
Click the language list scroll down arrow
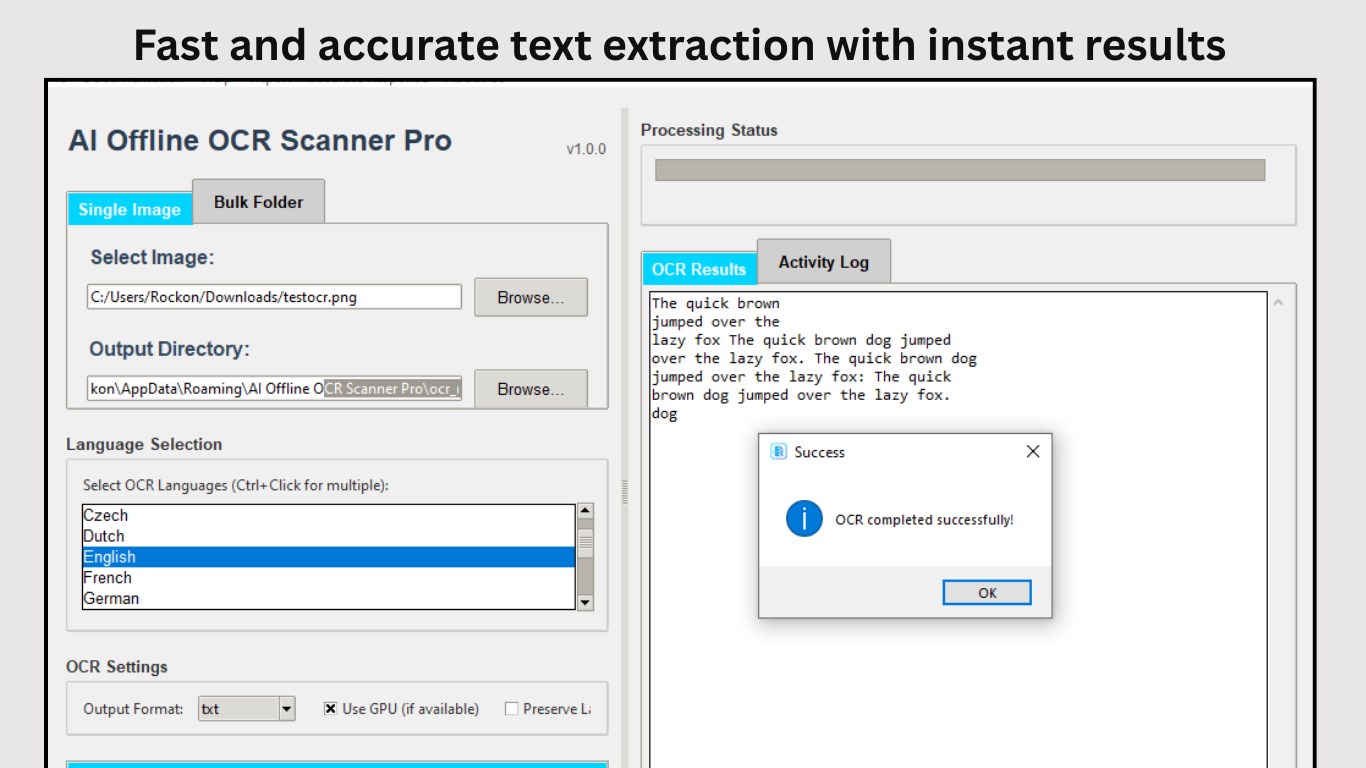pyautogui.click(x=586, y=602)
